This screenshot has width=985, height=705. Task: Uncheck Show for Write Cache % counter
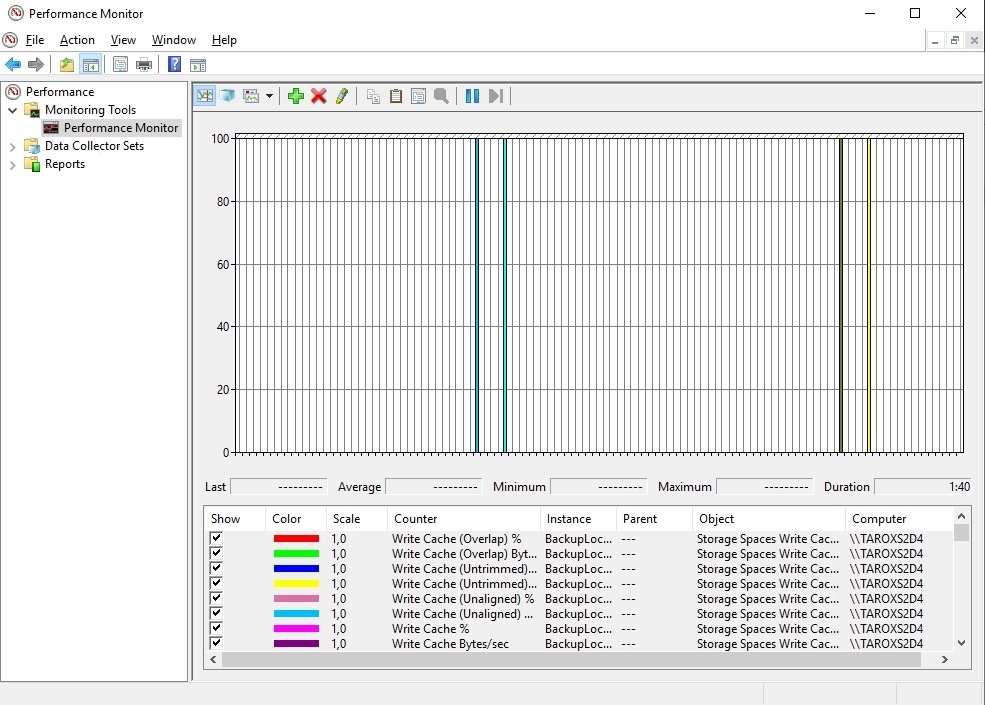click(x=216, y=628)
